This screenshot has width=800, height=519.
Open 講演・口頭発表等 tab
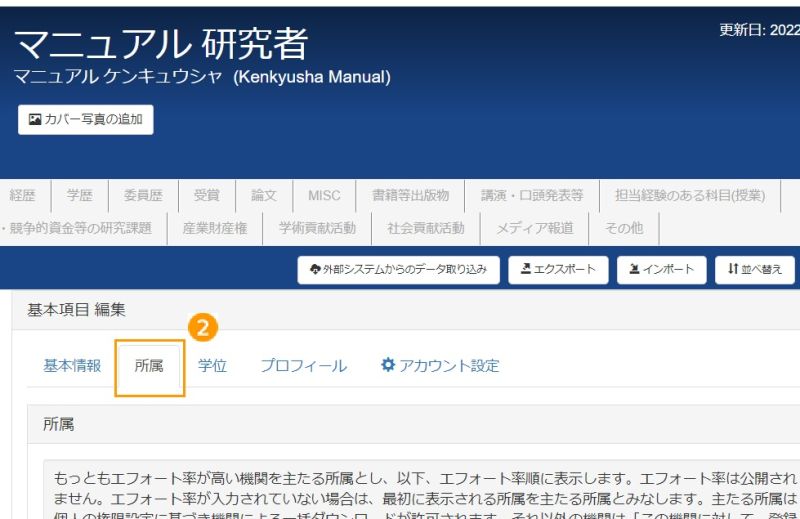tap(532, 195)
